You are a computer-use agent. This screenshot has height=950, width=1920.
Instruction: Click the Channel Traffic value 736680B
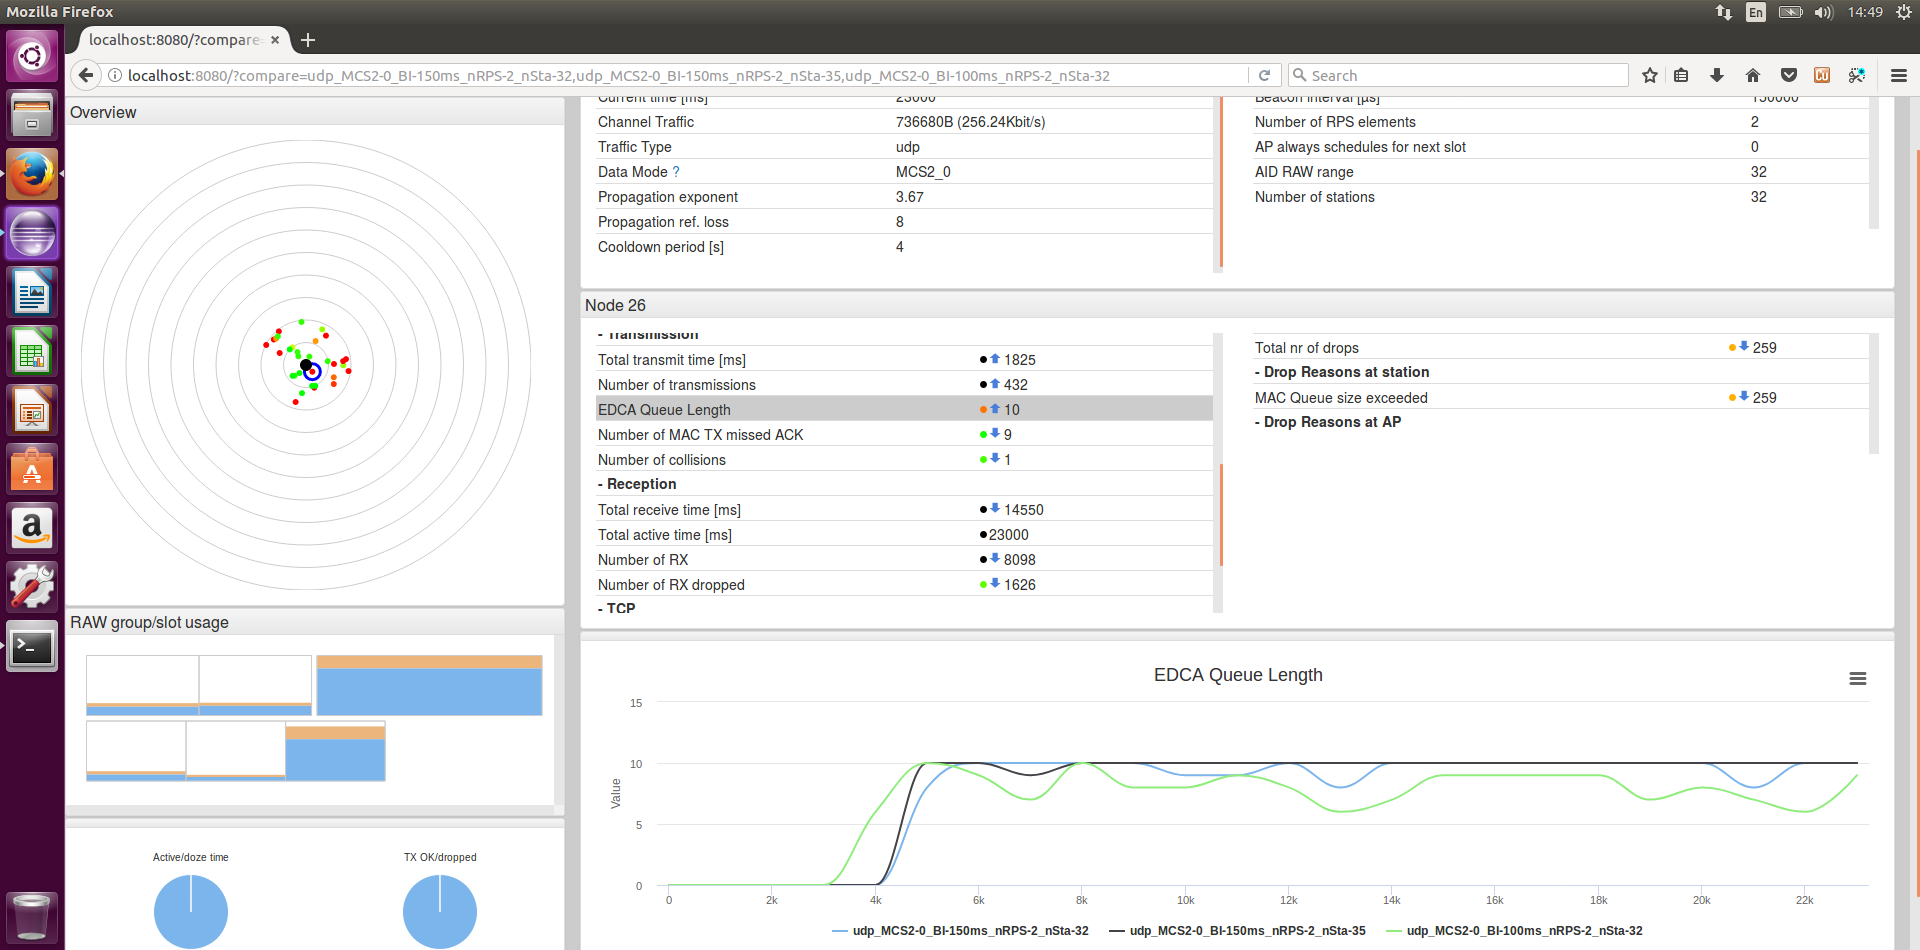[970, 121]
